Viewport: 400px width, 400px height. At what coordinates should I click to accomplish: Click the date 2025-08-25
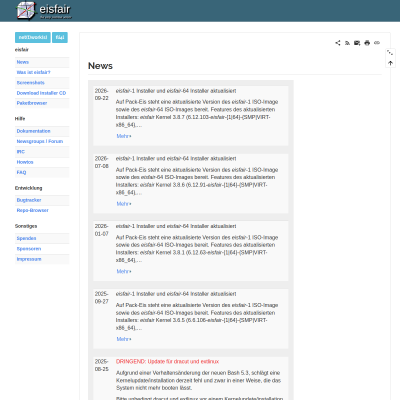coord(102,365)
